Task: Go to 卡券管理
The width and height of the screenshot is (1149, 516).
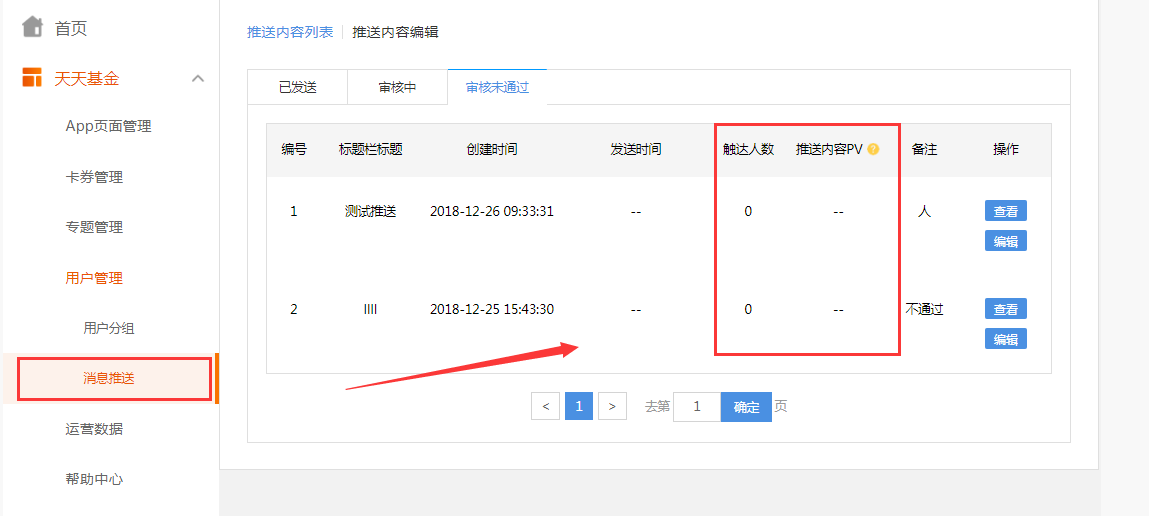Action: (94, 177)
